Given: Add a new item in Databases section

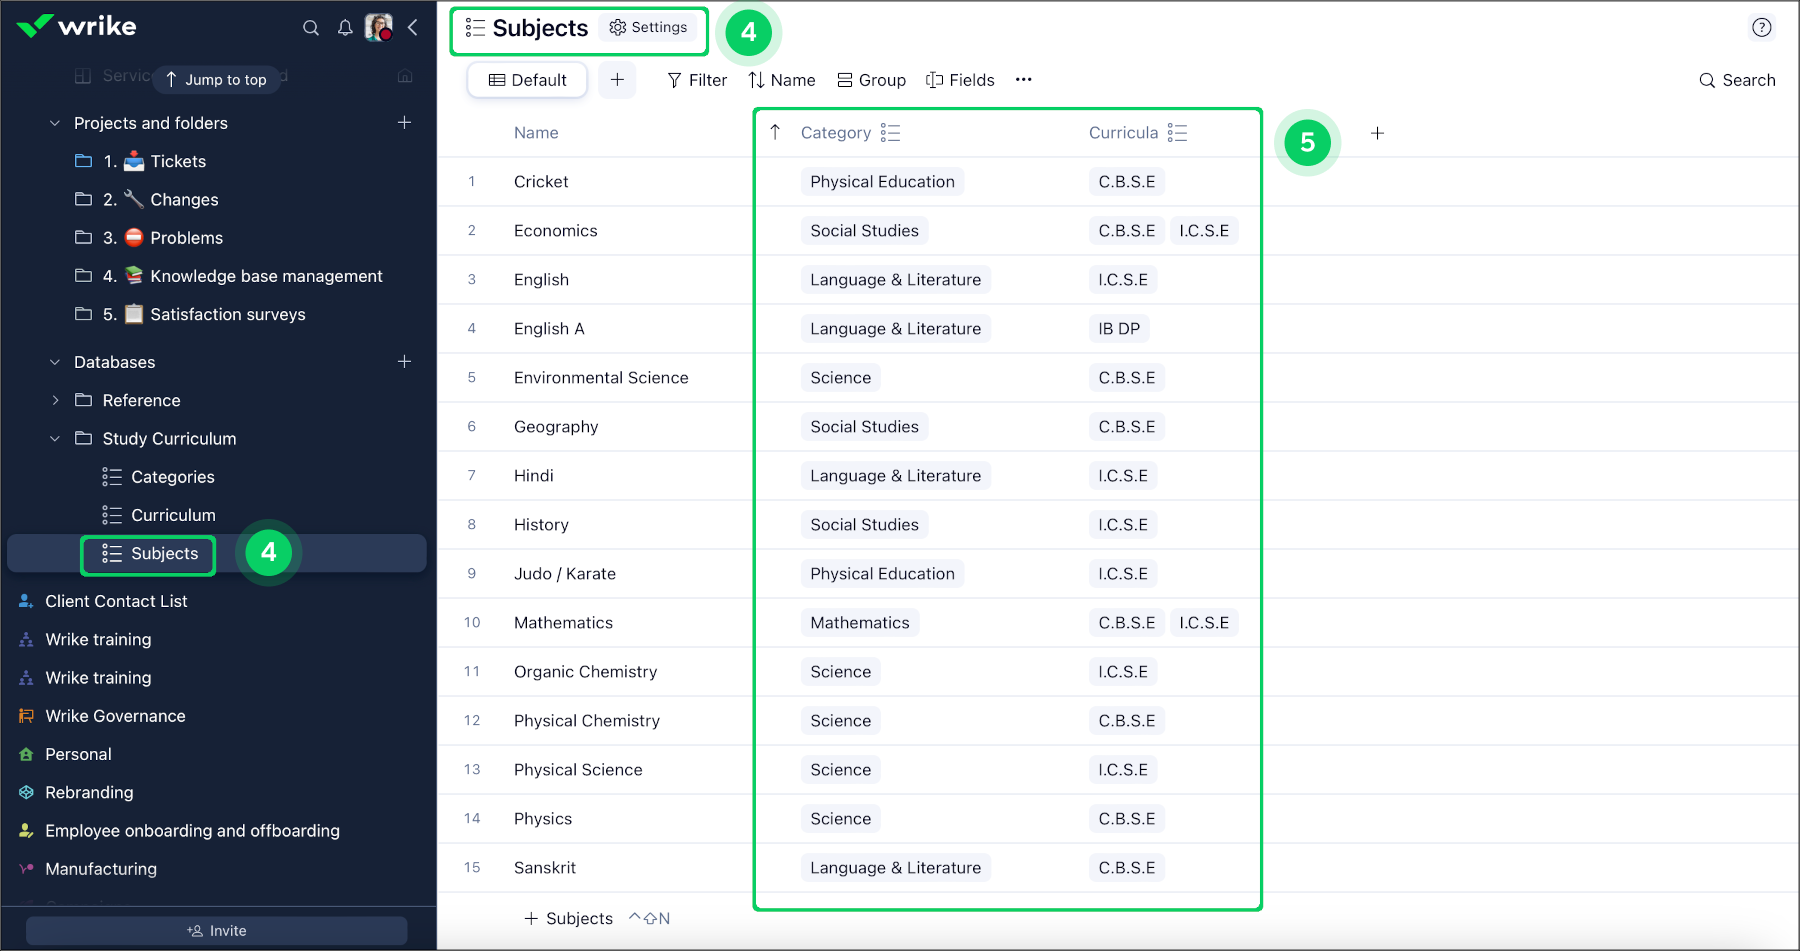Looking at the screenshot, I should (404, 362).
